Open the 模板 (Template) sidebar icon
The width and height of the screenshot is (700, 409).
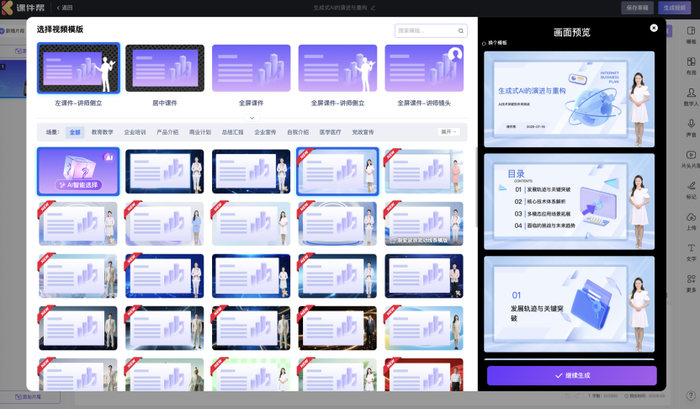coord(690,34)
